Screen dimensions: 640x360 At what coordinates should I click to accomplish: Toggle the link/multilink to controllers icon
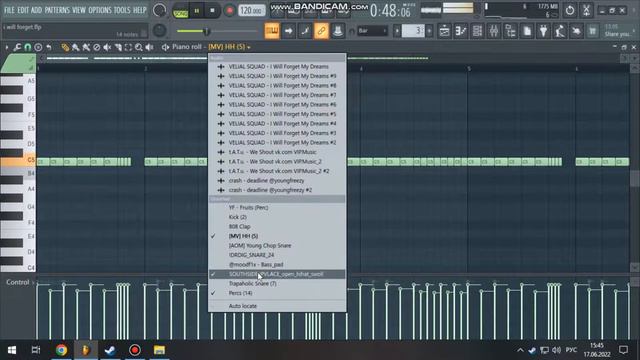tap(321, 31)
